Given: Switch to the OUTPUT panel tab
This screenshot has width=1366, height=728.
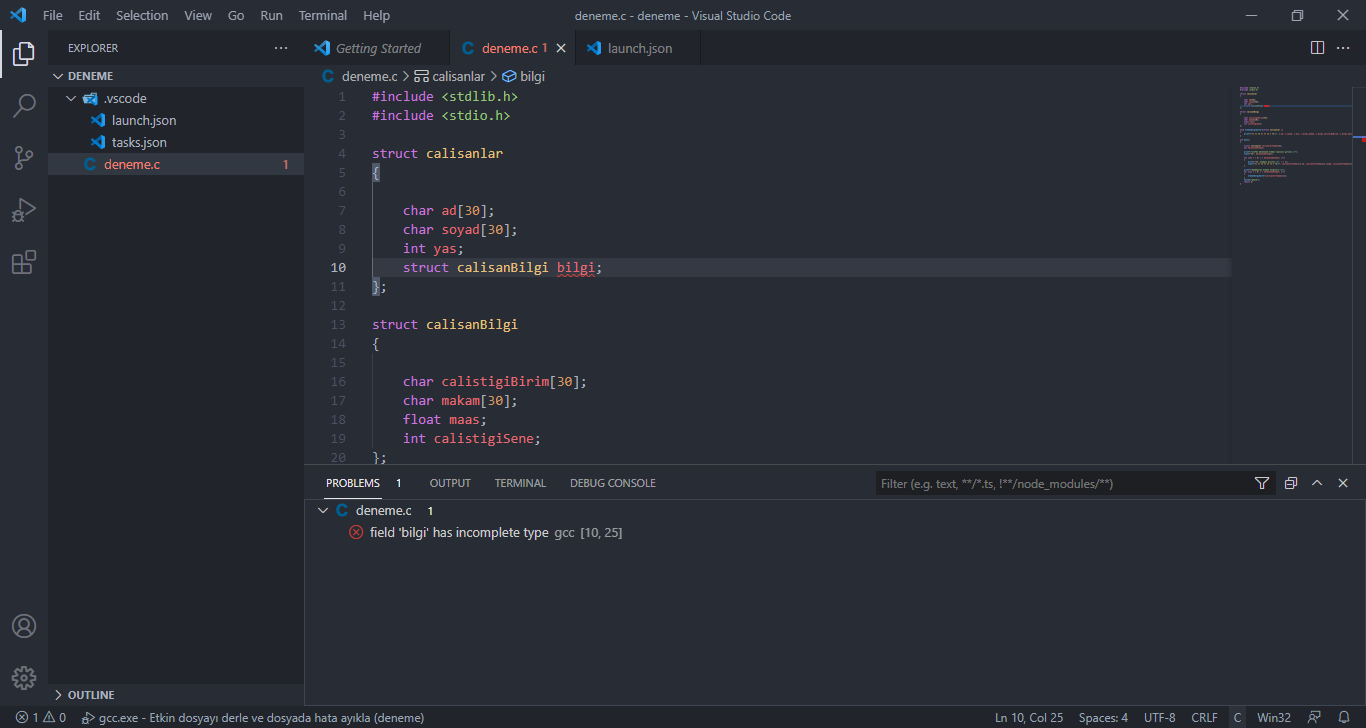Looking at the screenshot, I should (450, 483).
